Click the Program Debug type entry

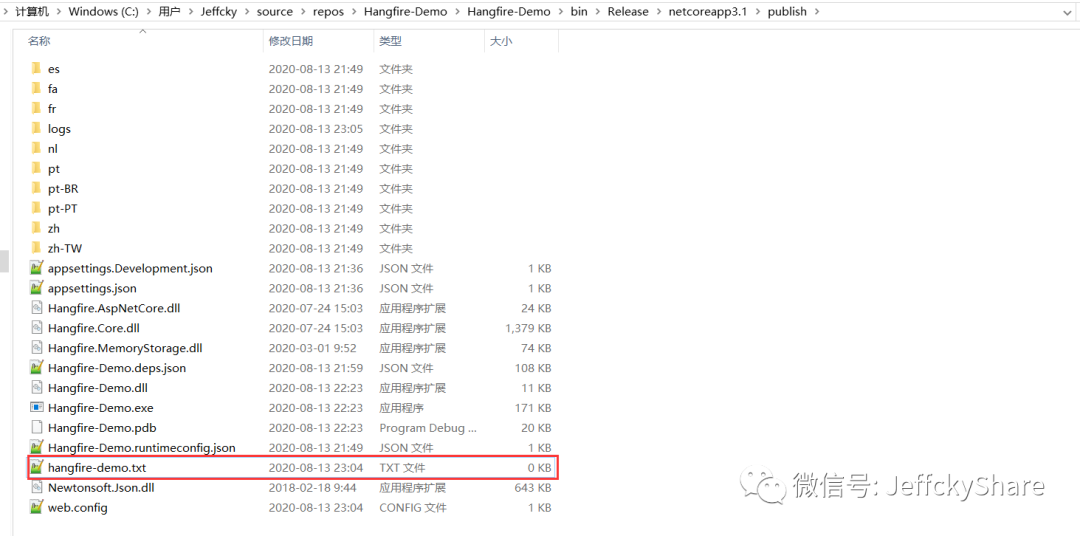[428, 428]
